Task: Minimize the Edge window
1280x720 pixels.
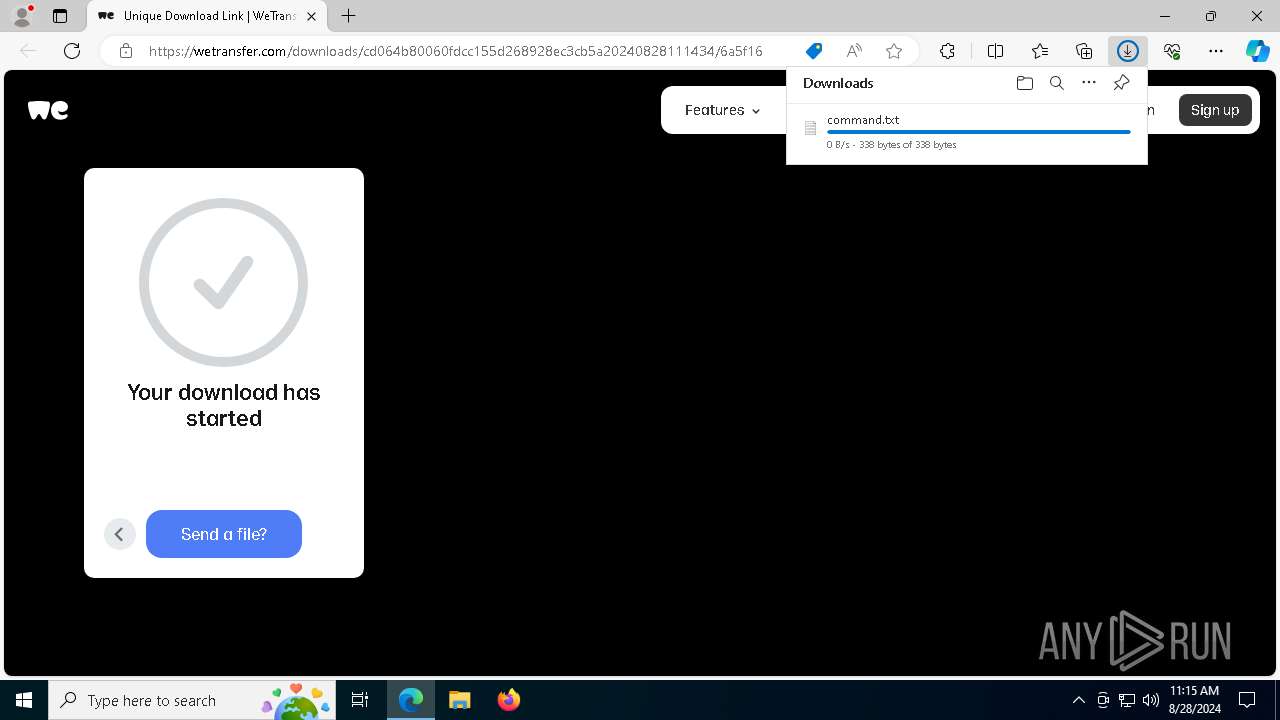Action: pos(1165,16)
